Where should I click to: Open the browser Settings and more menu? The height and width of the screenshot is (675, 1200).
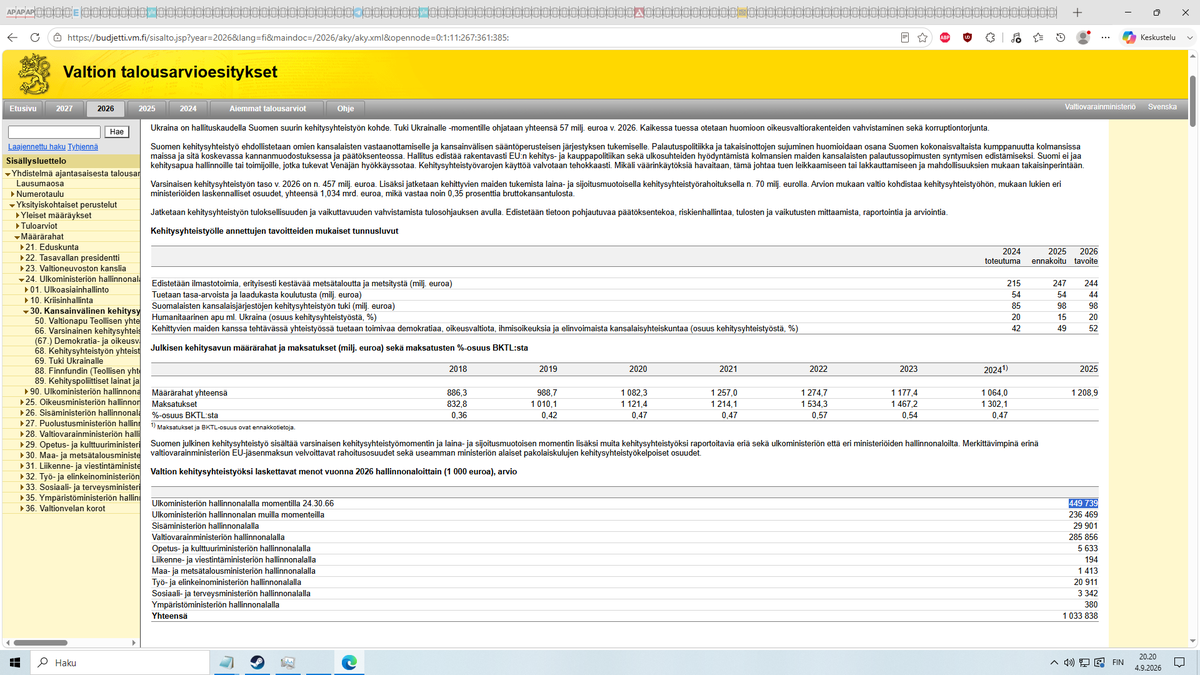(1106, 37)
